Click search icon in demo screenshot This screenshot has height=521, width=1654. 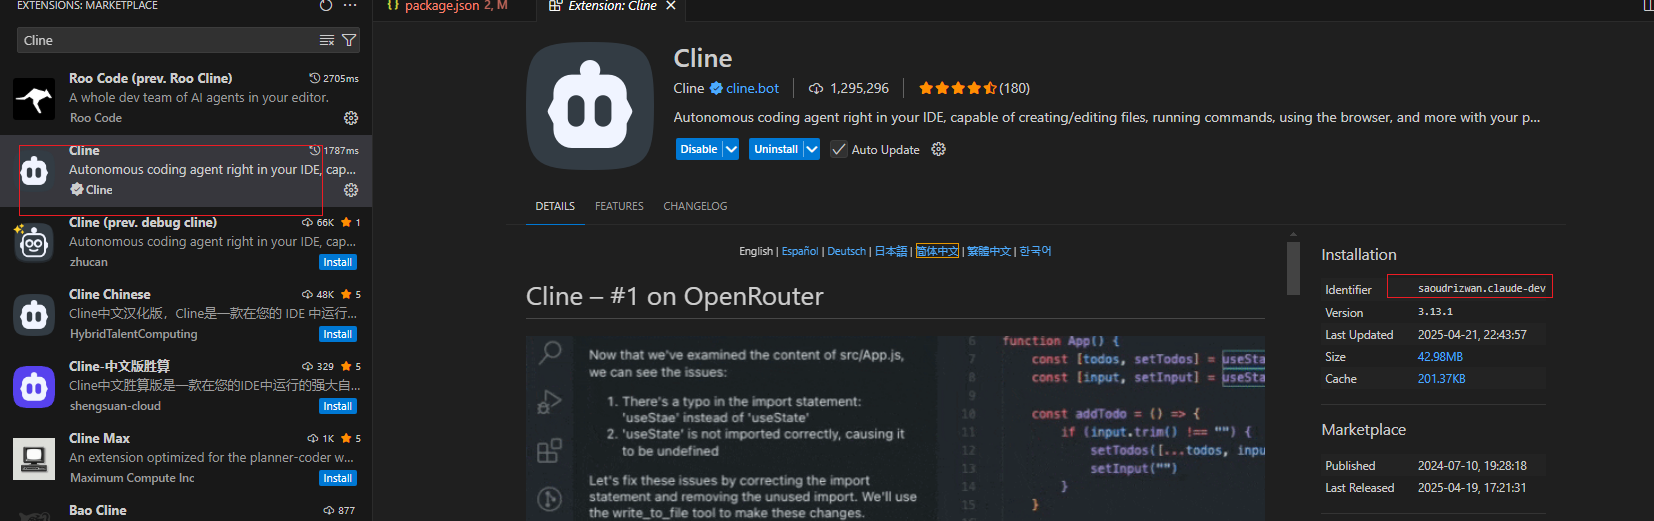pyautogui.click(x=550, y=352)
